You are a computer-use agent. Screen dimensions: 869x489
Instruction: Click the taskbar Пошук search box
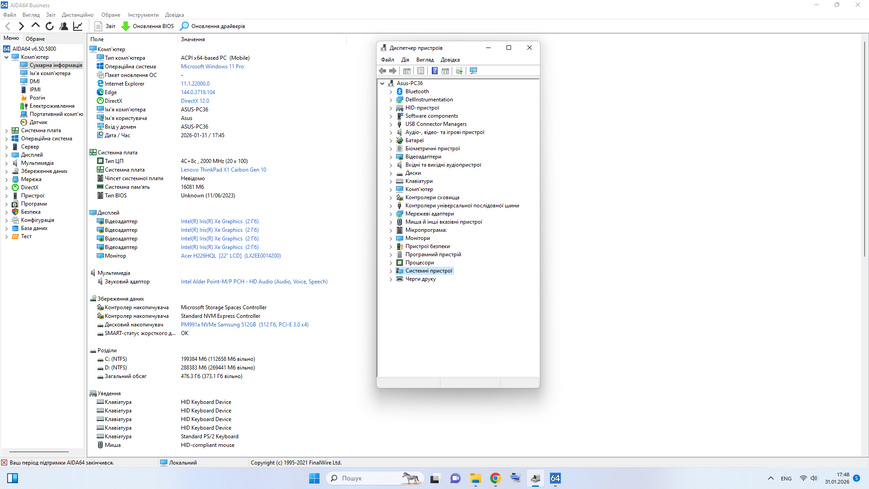tap(375, 478)
